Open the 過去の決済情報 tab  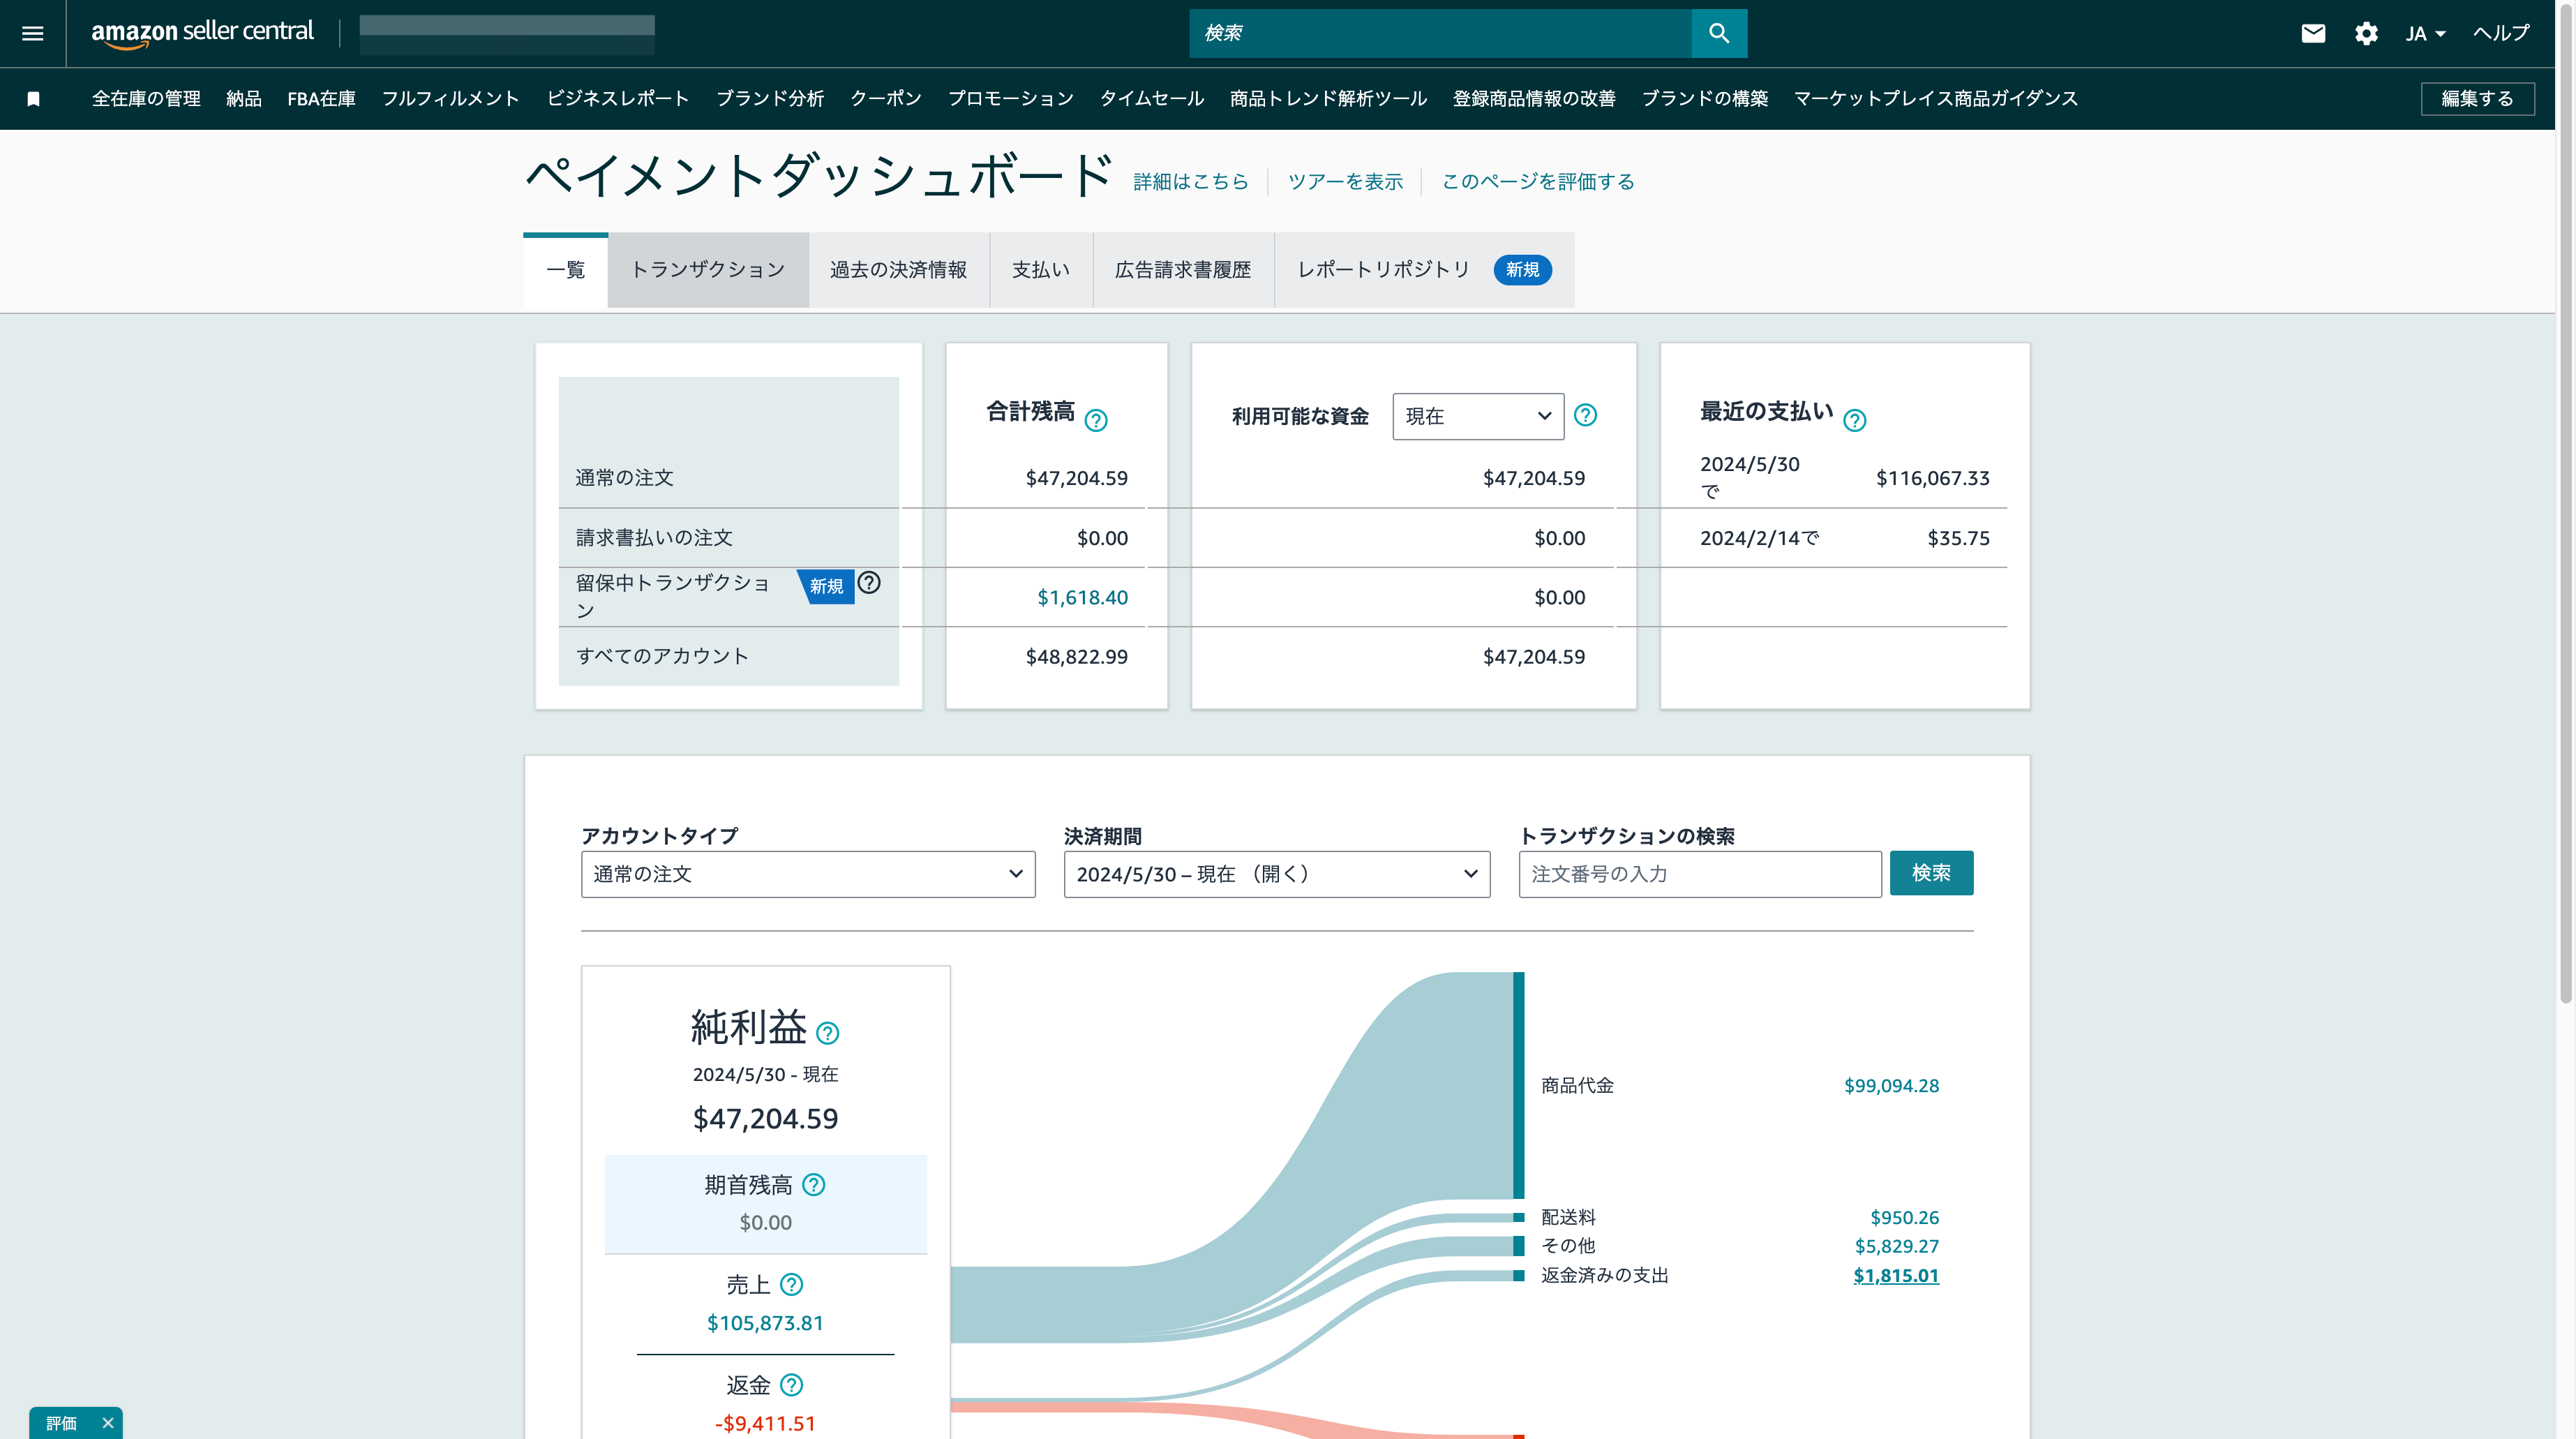898,270
